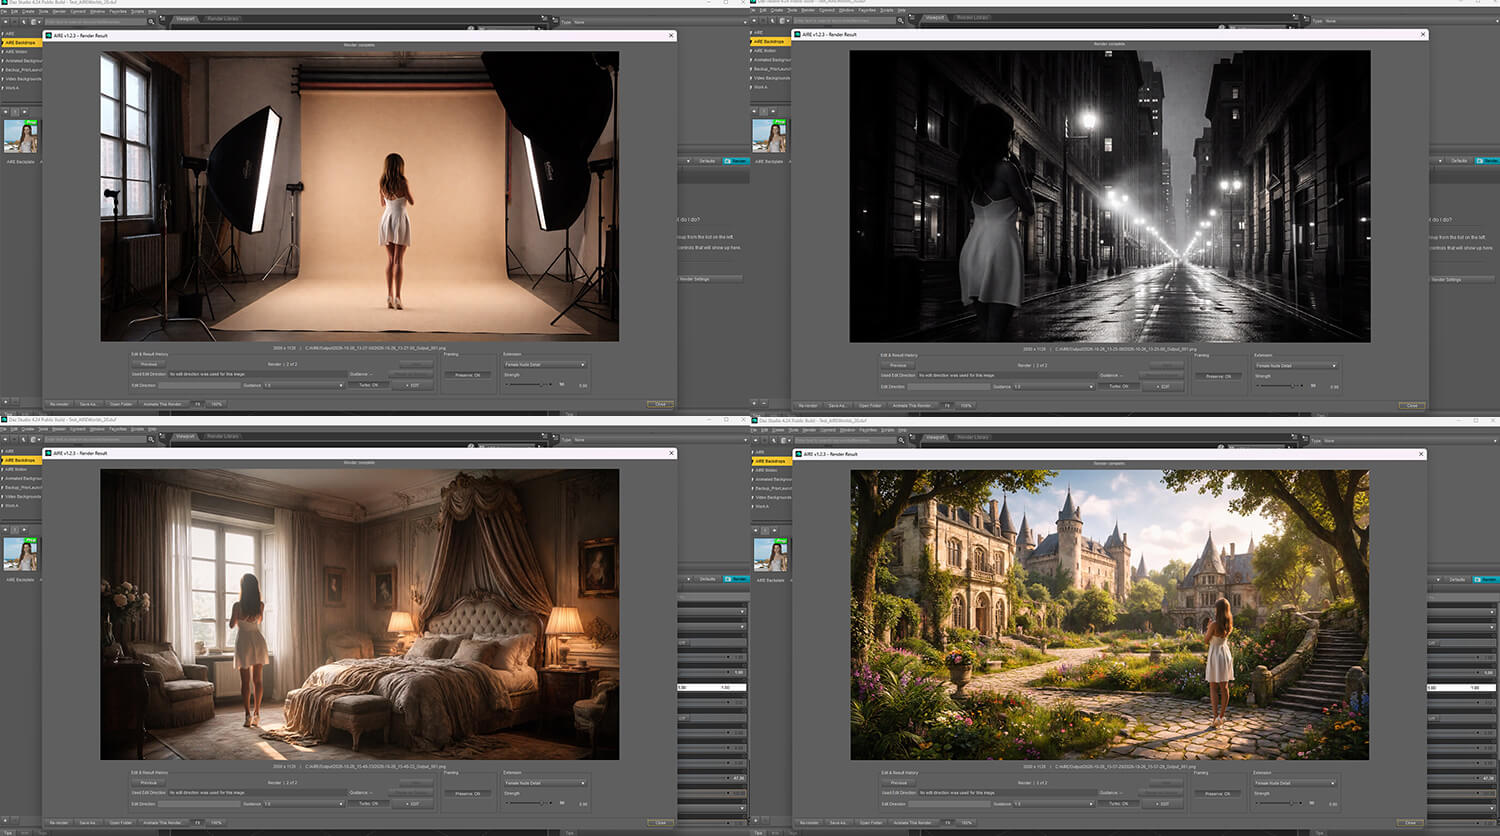Image resolution: width=1500 pixels, height=836 pixels.
Task: Toggle Preserve: ON in the night street dialog
Action: tap(1217, 376)
